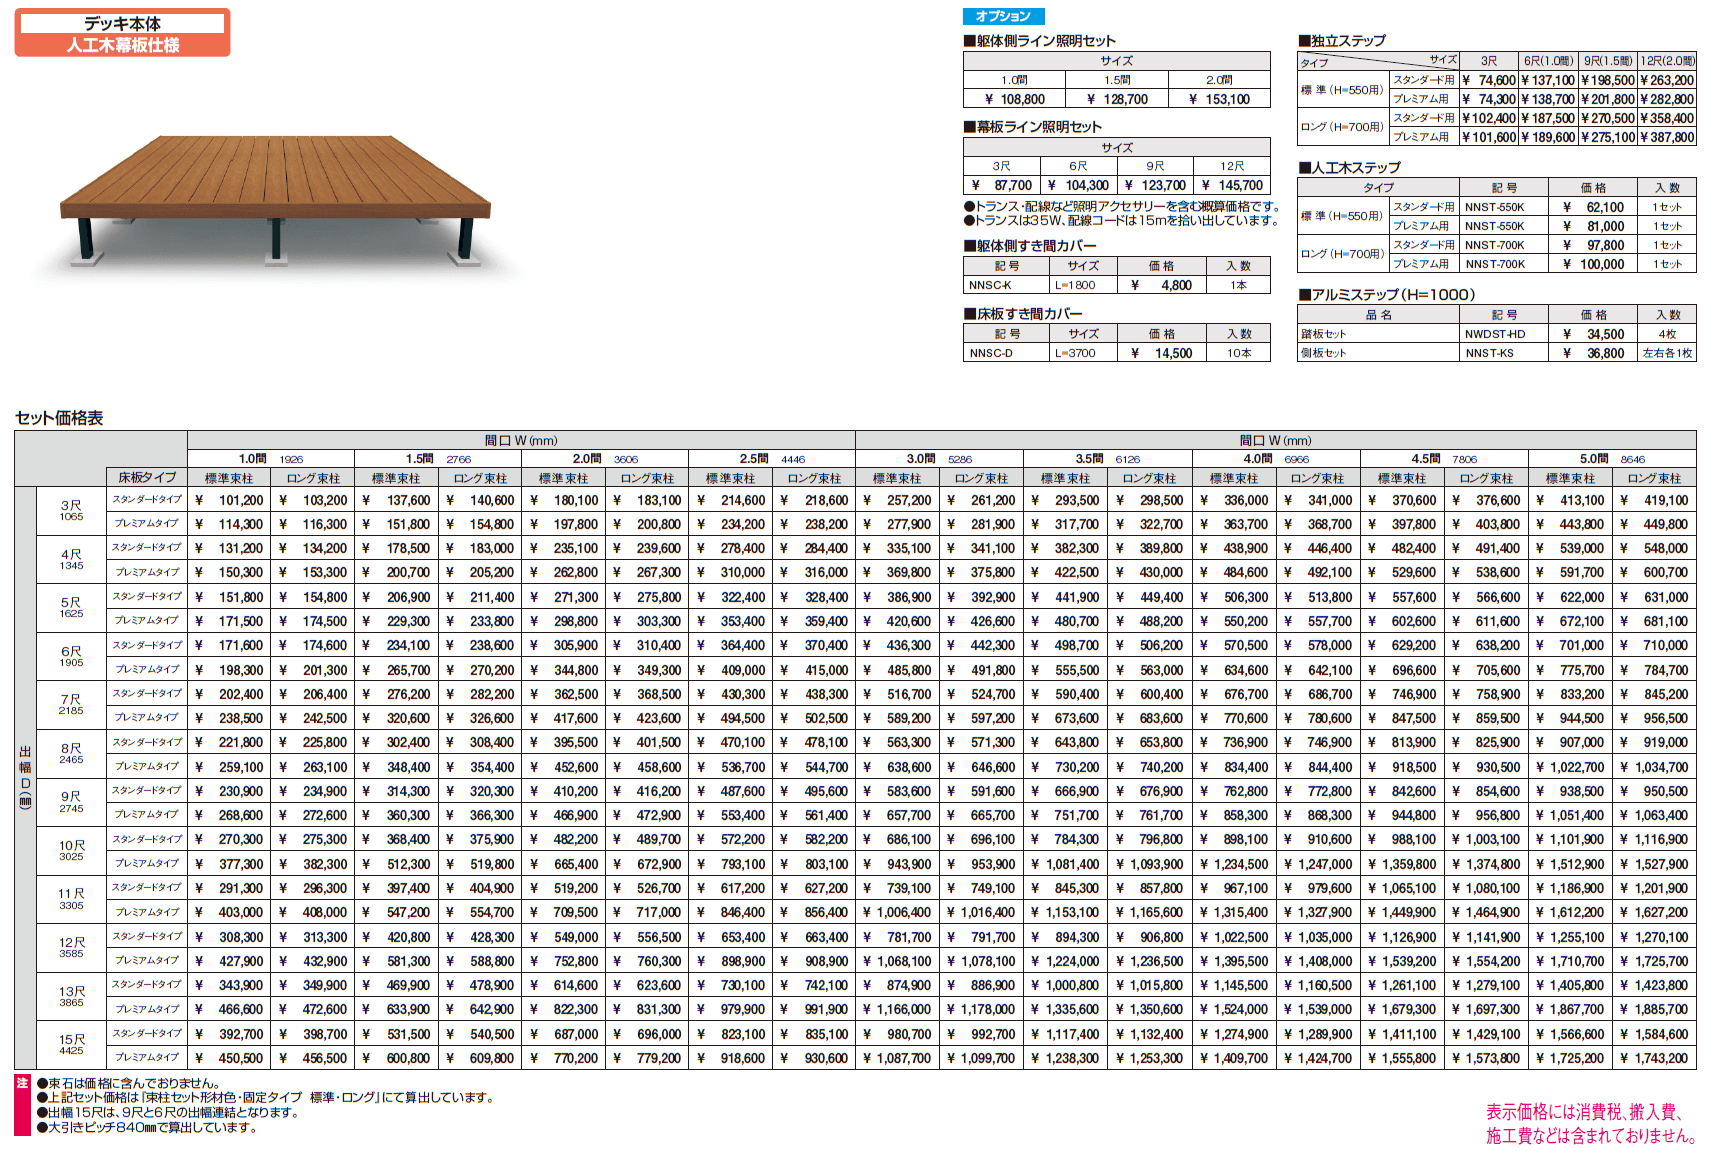
Task: Select the デッキ本体 header badge
Action: [x=123, y=23]
